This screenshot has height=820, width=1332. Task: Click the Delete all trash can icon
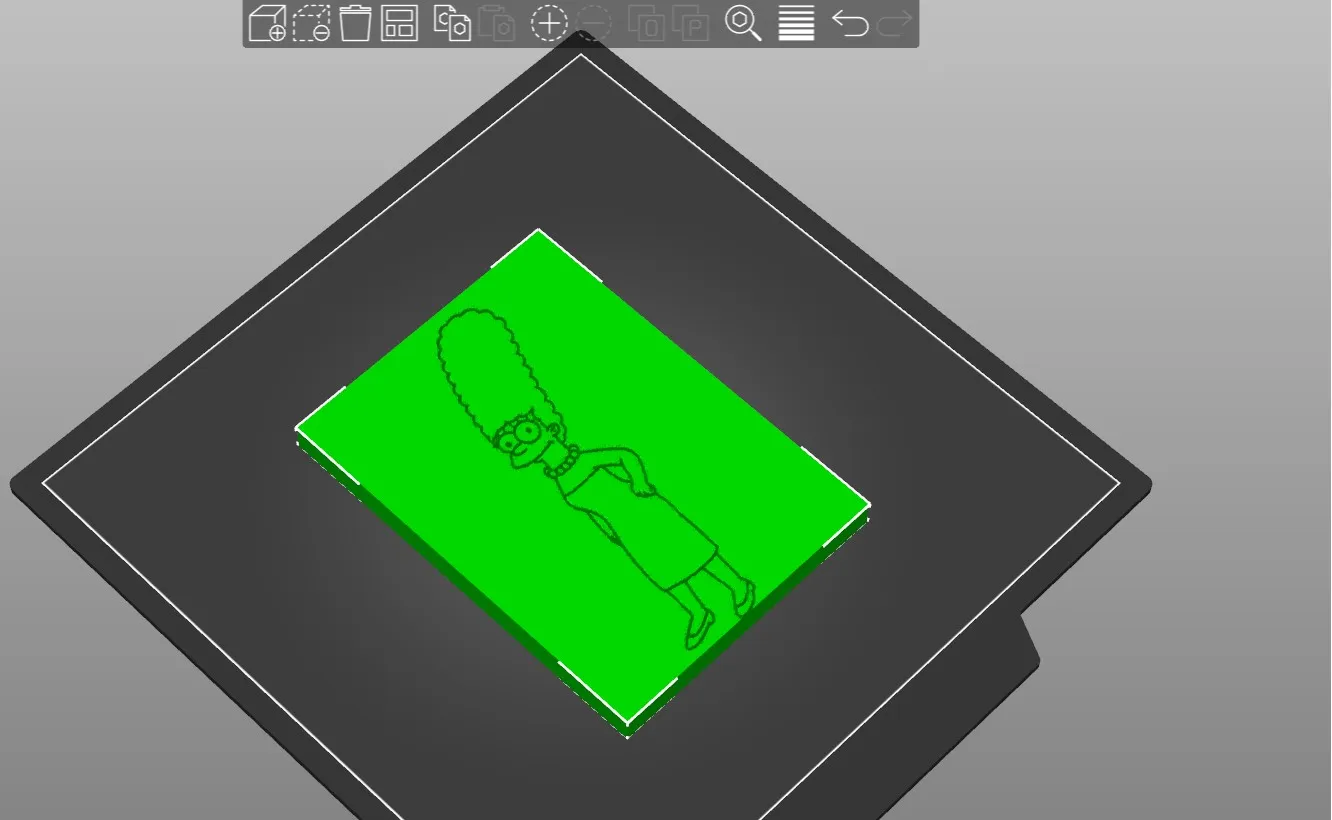tap(355, 23)
